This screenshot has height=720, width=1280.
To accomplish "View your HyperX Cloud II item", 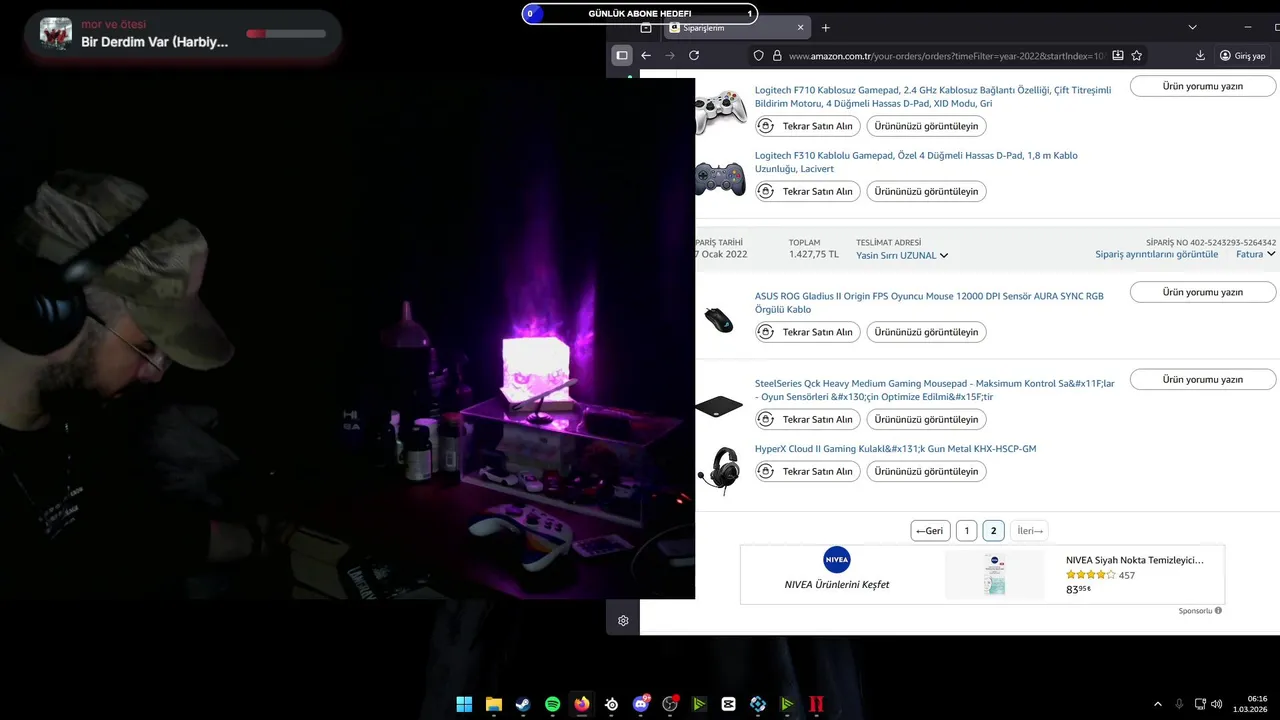I will pyautogui.click(x=926, y=471).
